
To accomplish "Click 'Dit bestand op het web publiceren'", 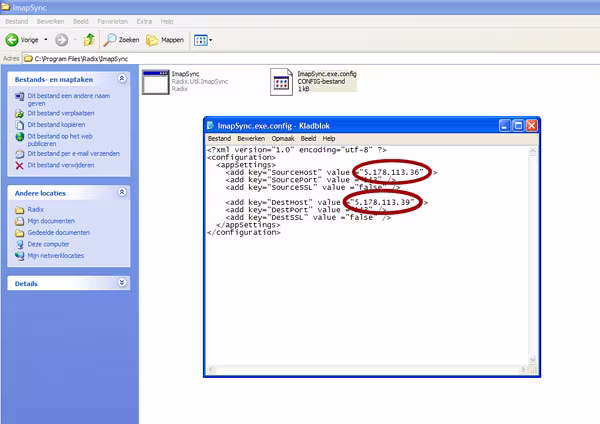I will [x=60, y=140].
